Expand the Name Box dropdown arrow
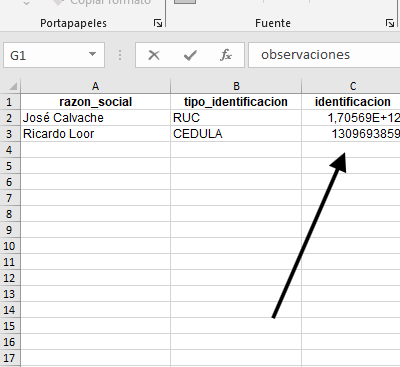 click(92, 54)
